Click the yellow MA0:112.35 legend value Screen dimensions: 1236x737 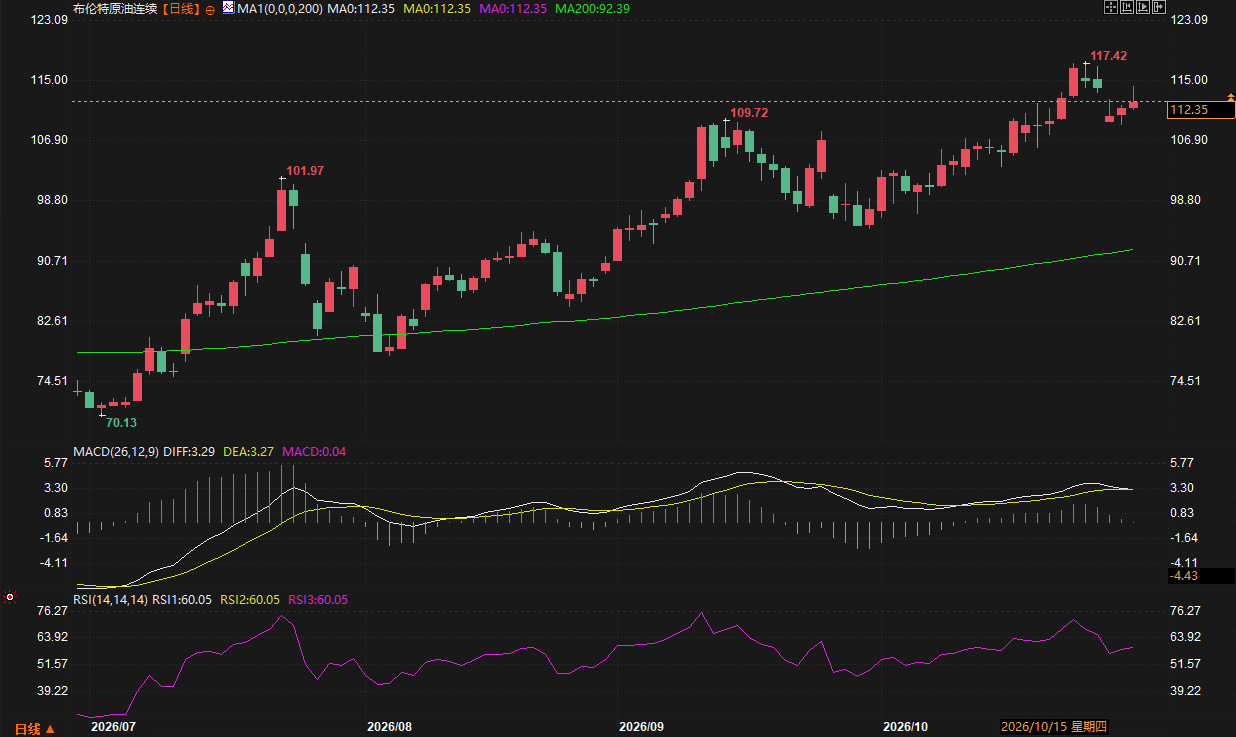click(x=435, y=8)
